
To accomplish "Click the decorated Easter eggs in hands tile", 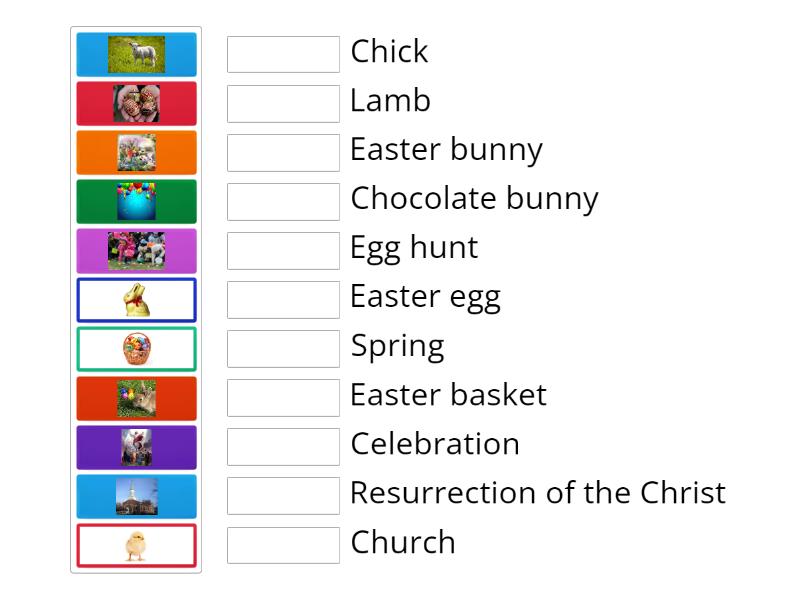I will [x=137, y=103].
